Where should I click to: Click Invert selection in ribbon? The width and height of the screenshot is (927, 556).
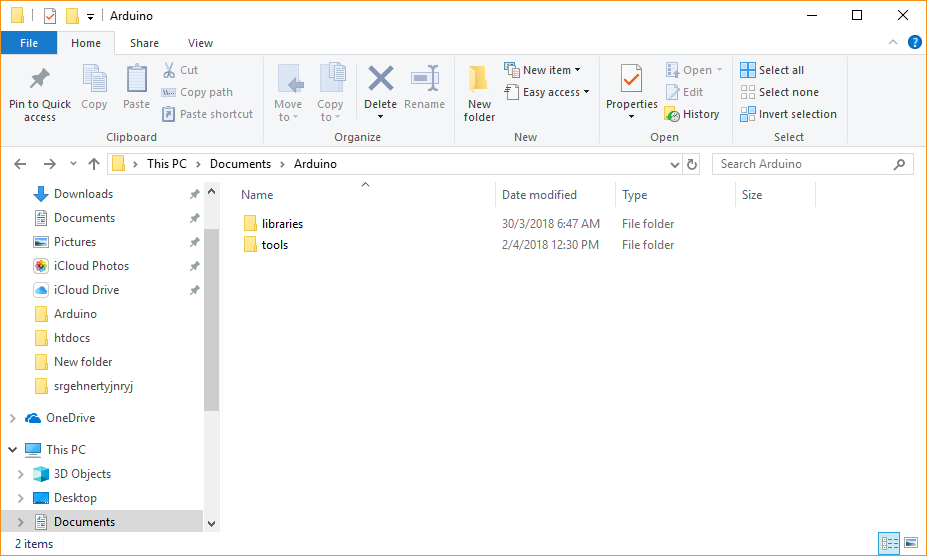tap(789, 114)
